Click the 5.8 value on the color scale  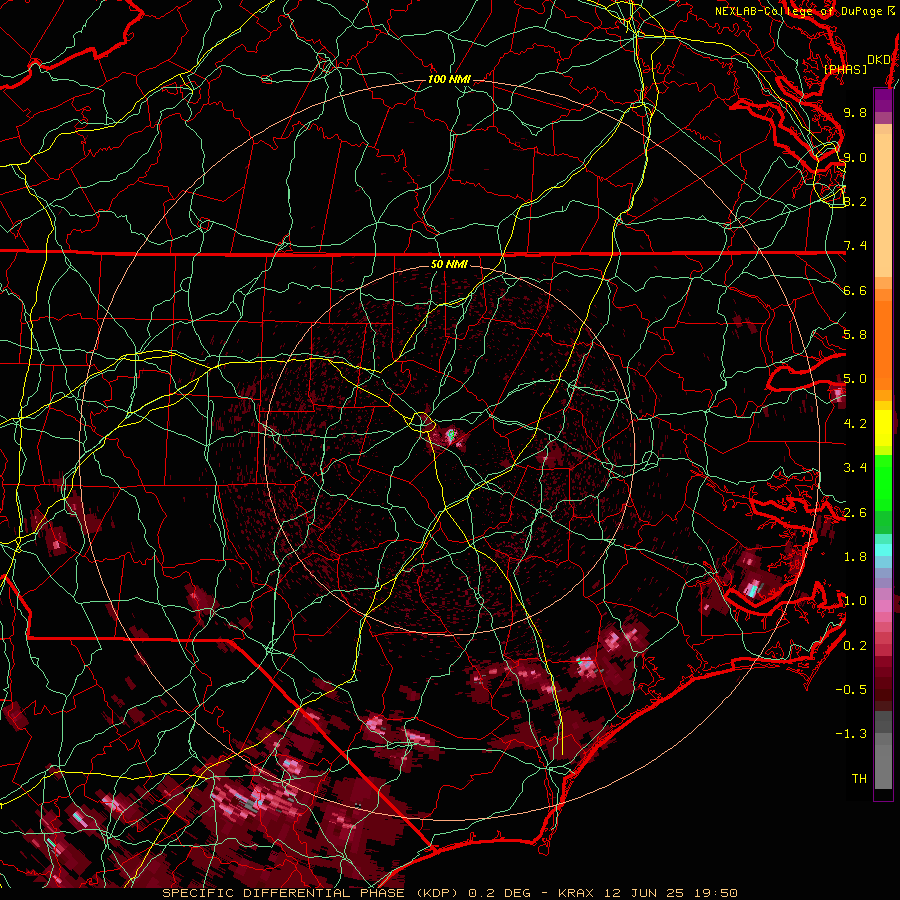(x=855, y=335)
